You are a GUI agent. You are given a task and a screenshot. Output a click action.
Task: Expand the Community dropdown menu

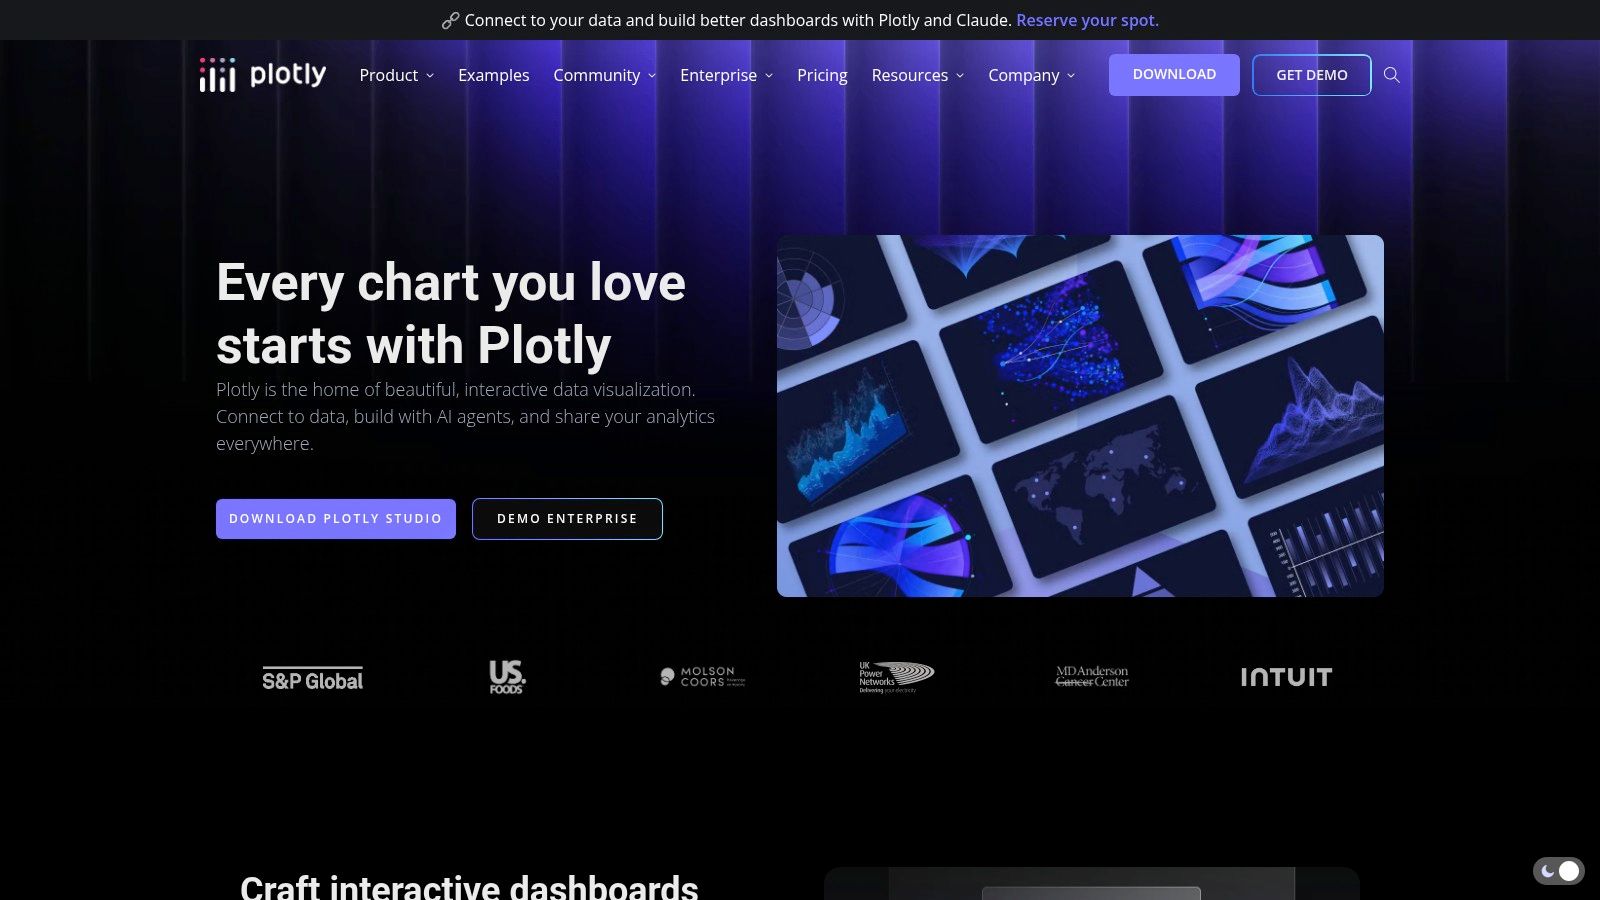605,75
